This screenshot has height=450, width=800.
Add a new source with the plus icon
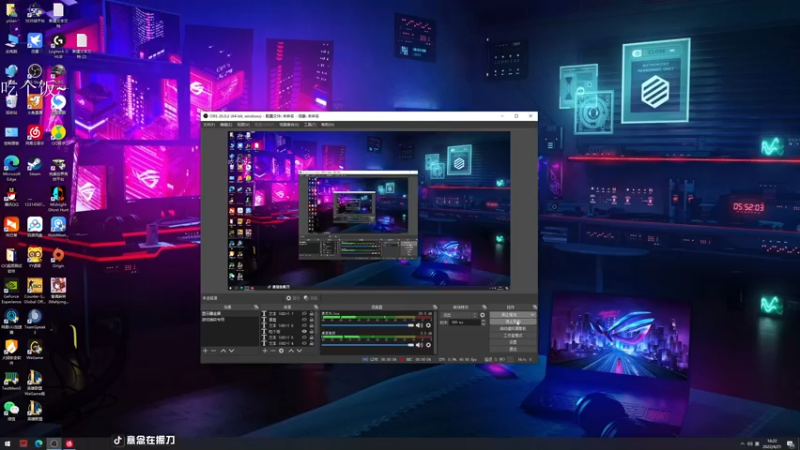265,351
